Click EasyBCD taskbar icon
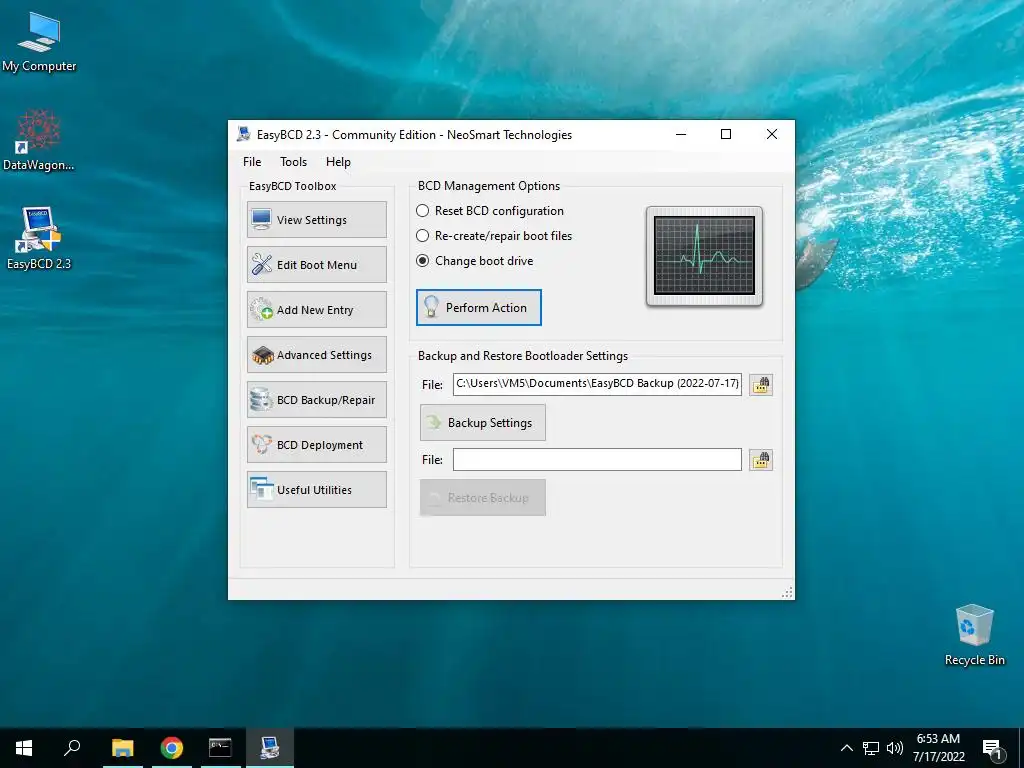 coord(270,748)
